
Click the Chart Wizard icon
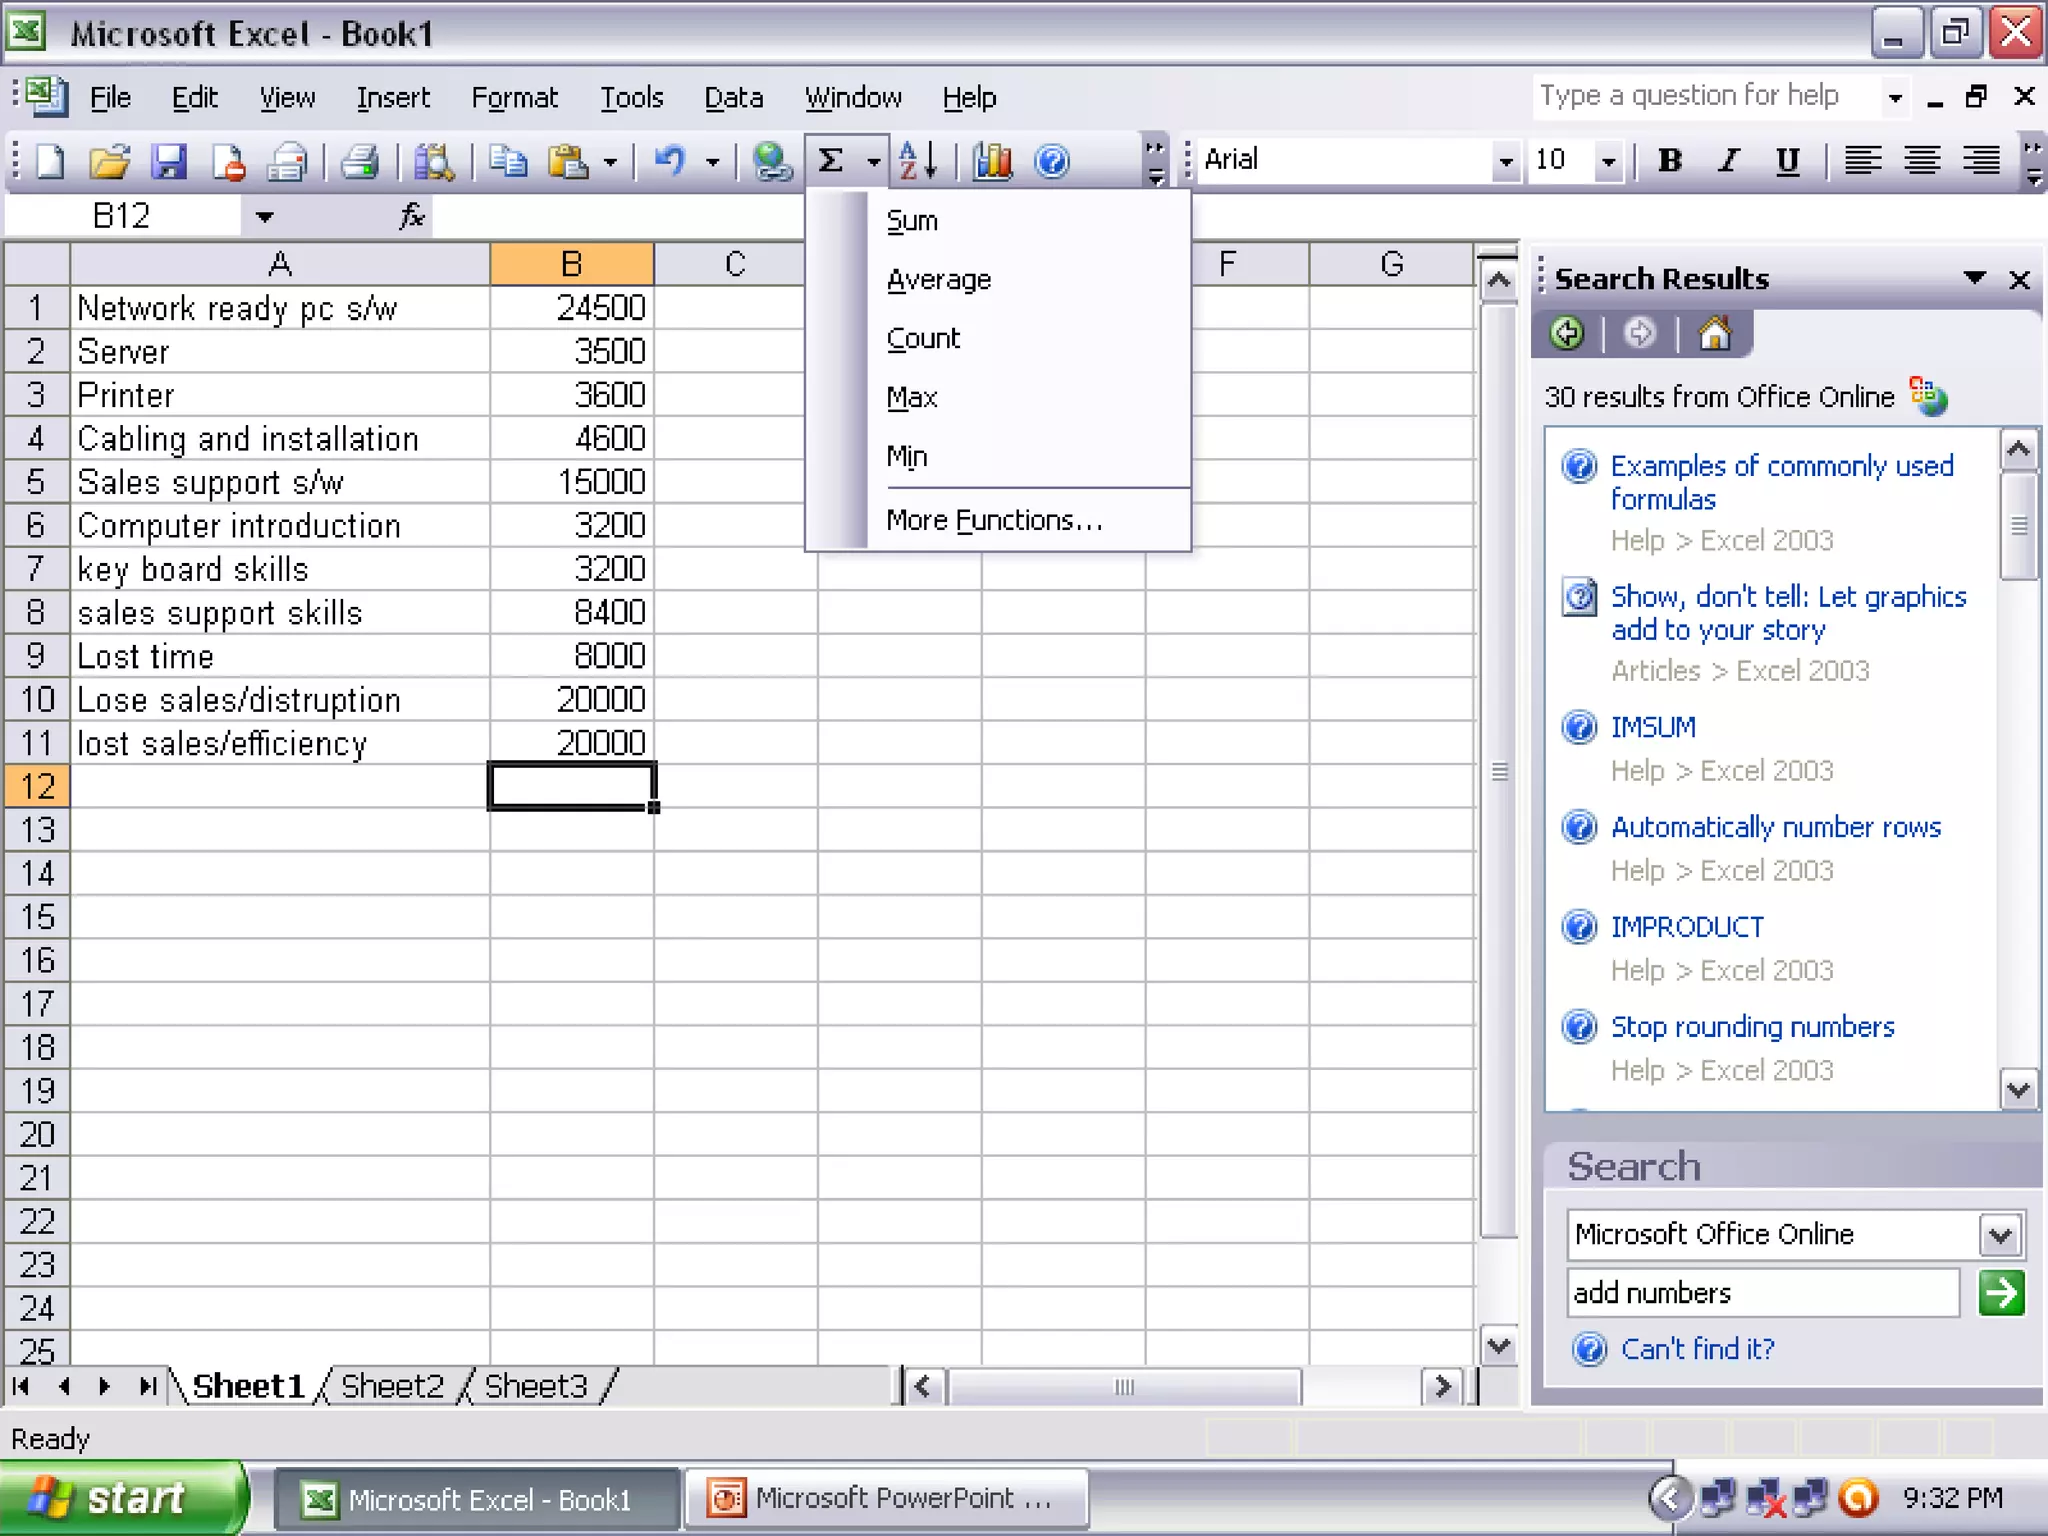992,161
